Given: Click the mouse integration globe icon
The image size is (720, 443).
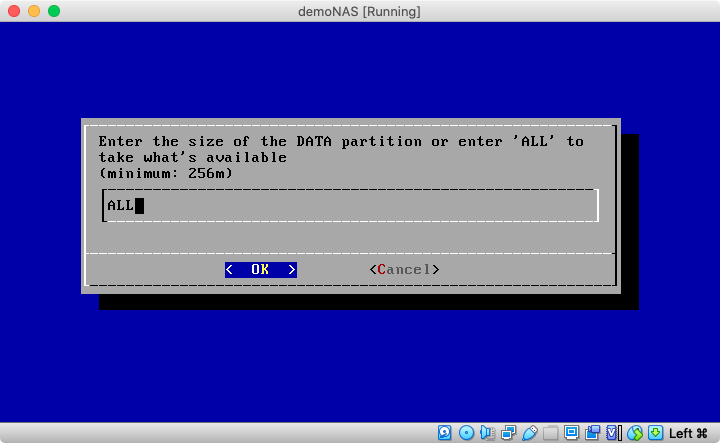Looking at the screenshot, I should point(635,433).
